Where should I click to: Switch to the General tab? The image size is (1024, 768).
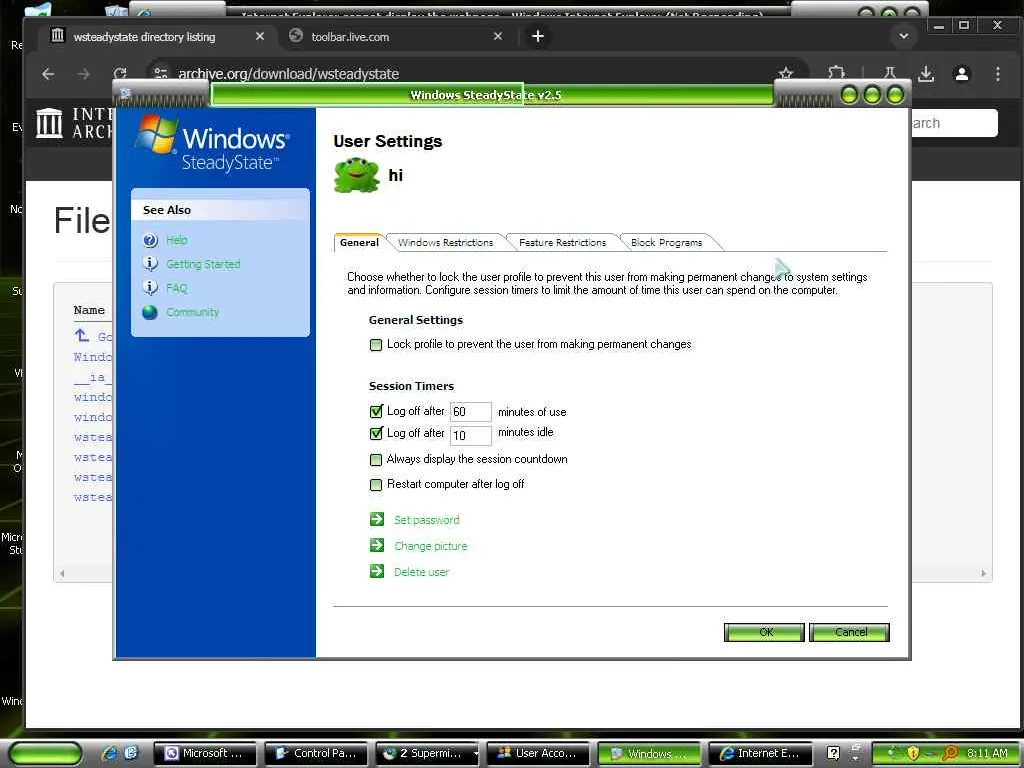[x=359, y=242]
